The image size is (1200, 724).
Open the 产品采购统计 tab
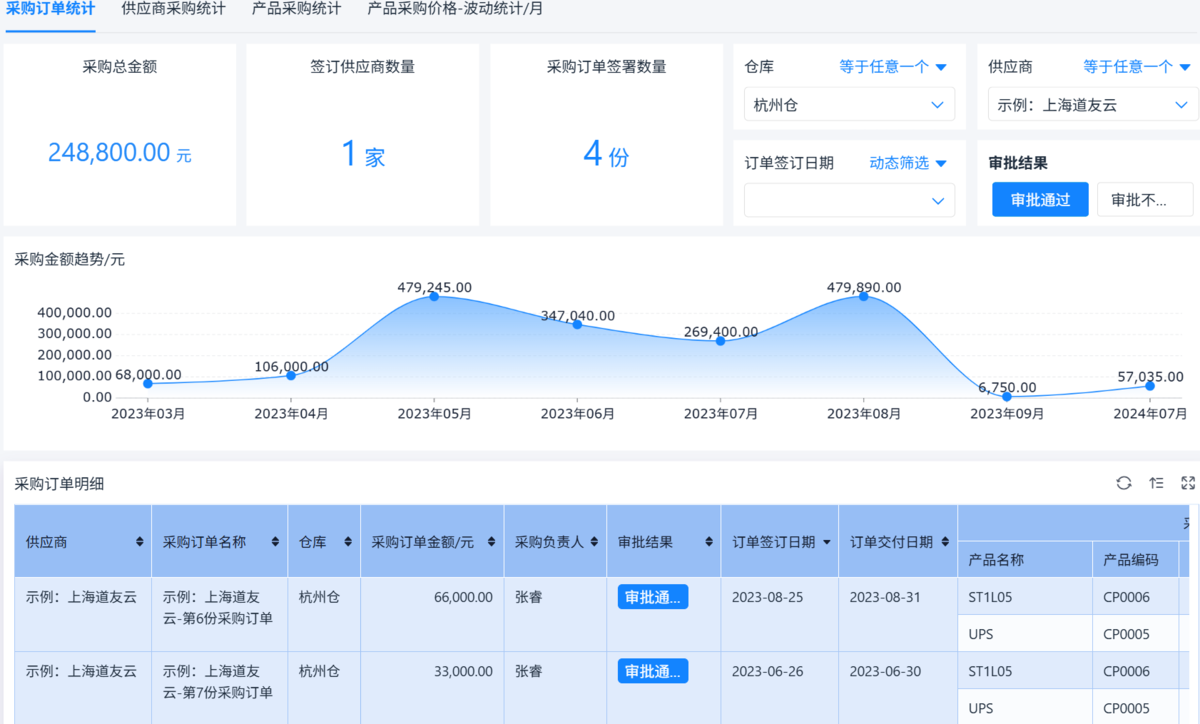point(296,9)
